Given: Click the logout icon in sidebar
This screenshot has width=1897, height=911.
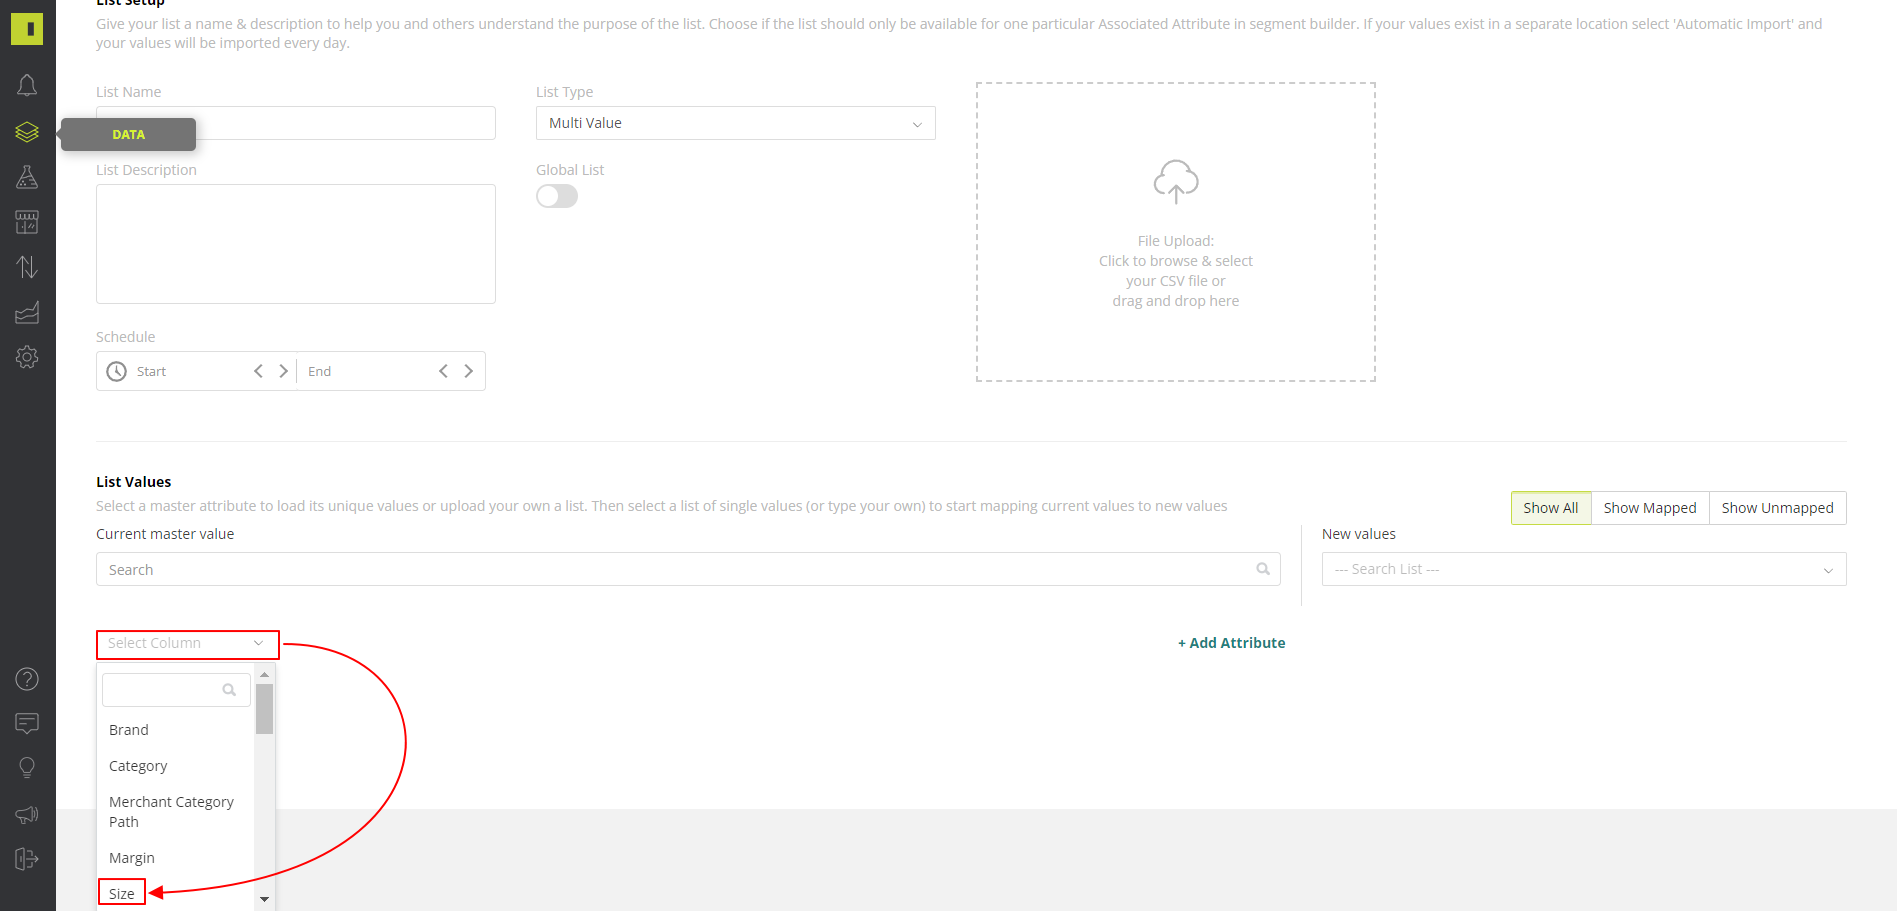Looking at the screenshot, I should [x=27, y=859].
